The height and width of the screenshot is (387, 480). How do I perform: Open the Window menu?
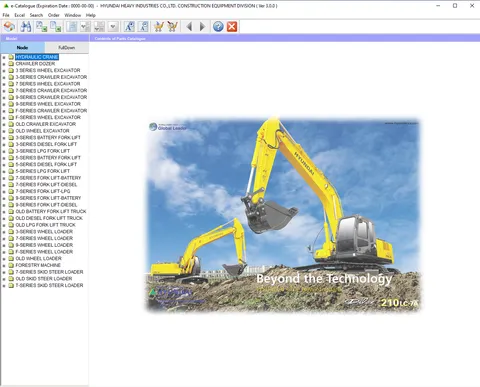coord(73,15)
